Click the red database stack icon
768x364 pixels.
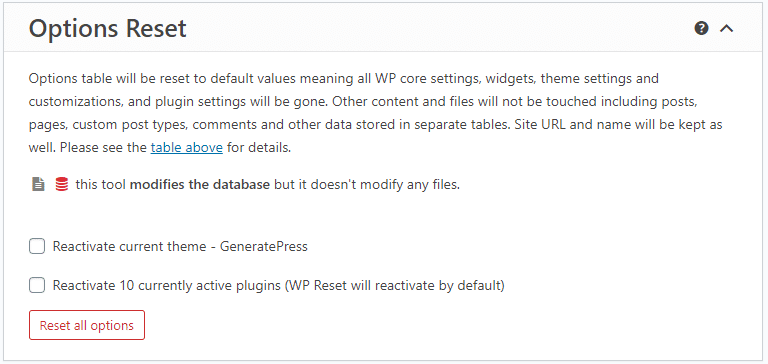coord(62,185)
